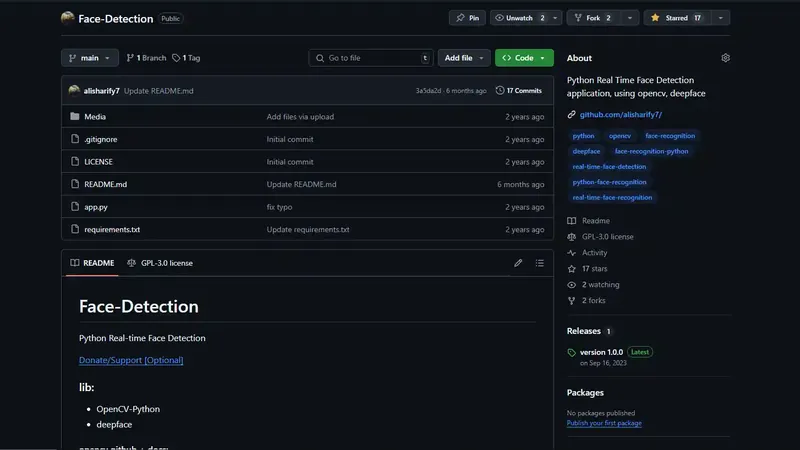This screenshot has width=800, height=450.
Task: Click the branch icon beside 1 Branch
Action: pos(130,58)
